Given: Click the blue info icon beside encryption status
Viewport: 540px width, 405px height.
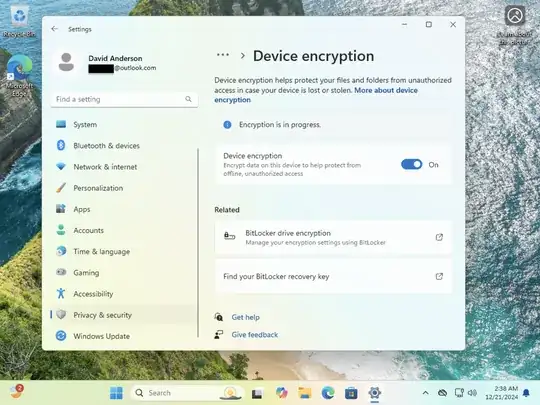Looking at the screenshot, I should [x=227, y=125].
